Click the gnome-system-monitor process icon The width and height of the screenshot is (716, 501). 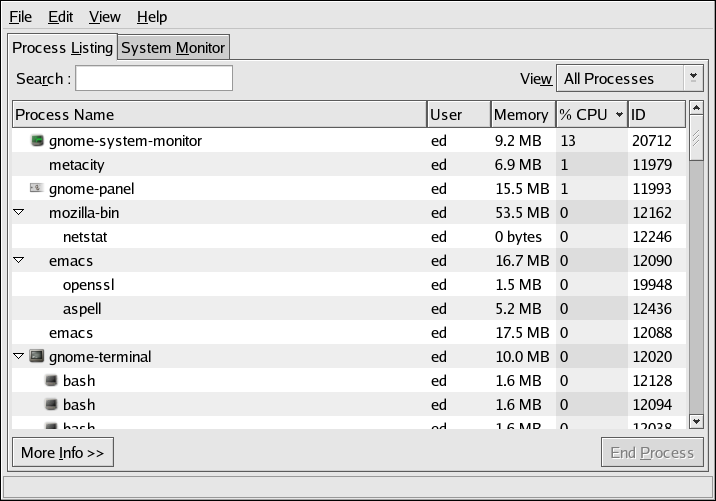(38, 141)
